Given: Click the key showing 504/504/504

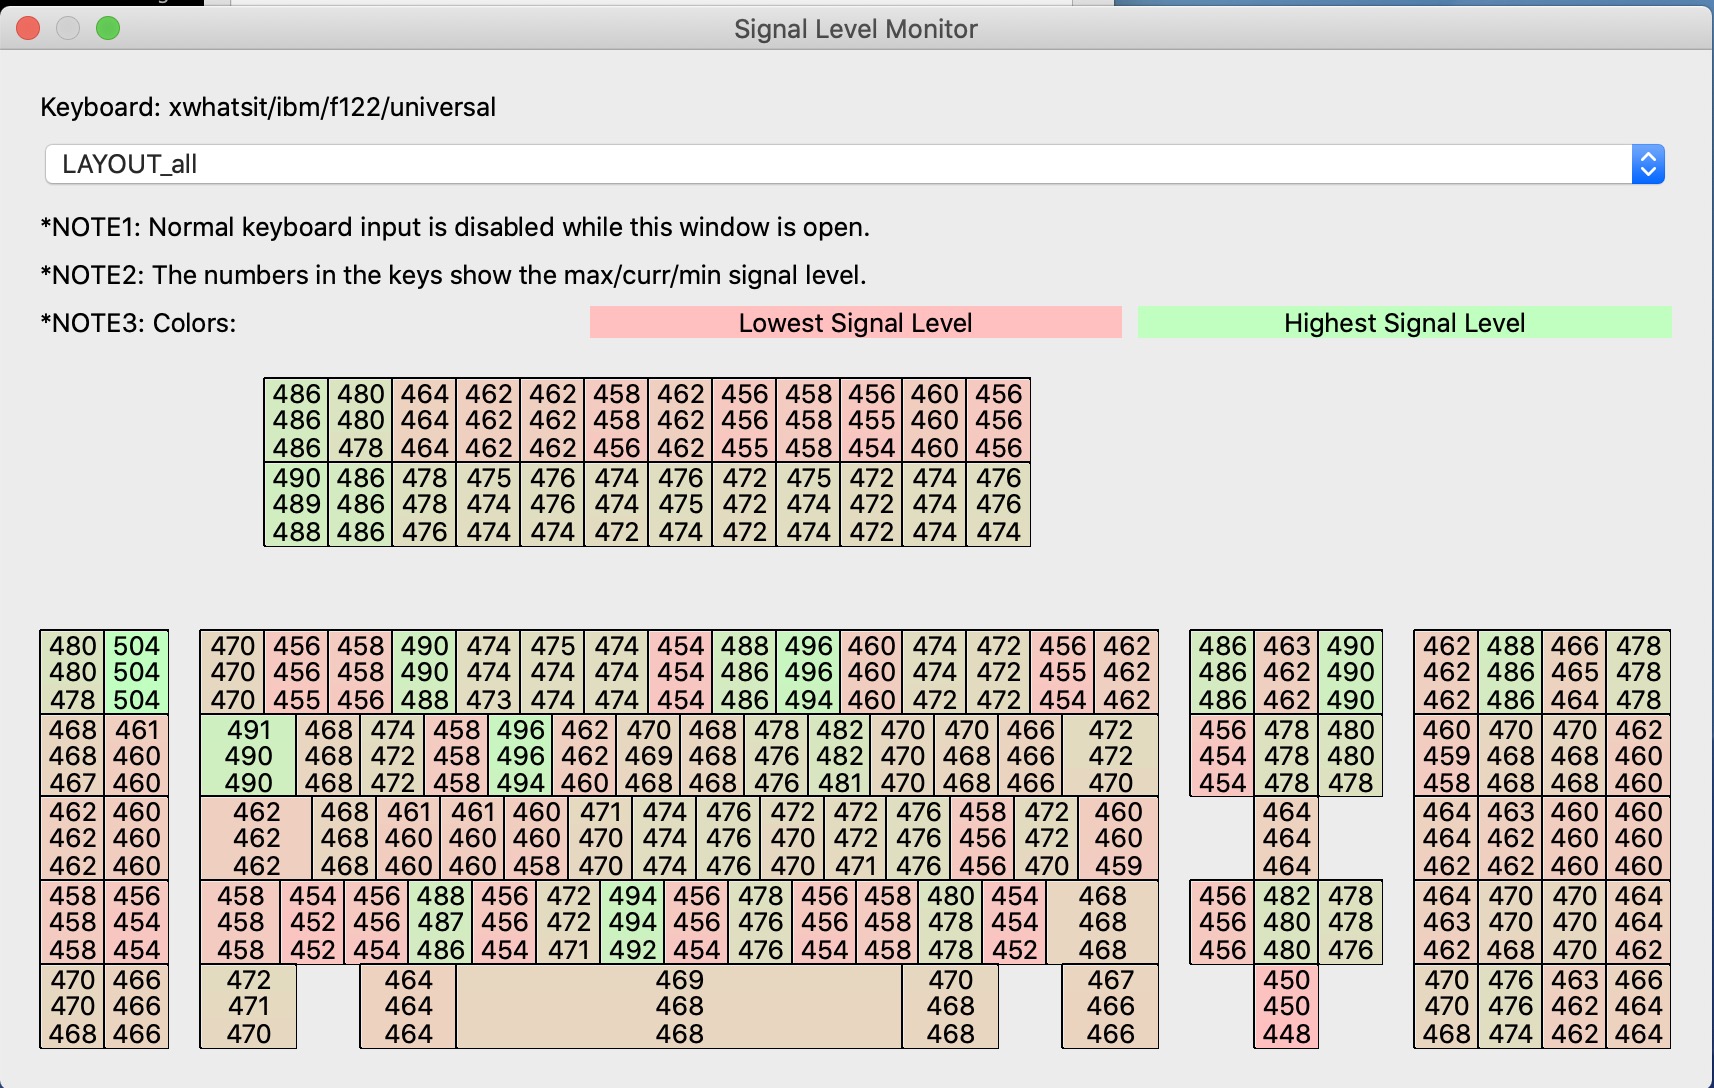Looking at the screenshot, I should (137, 672).
